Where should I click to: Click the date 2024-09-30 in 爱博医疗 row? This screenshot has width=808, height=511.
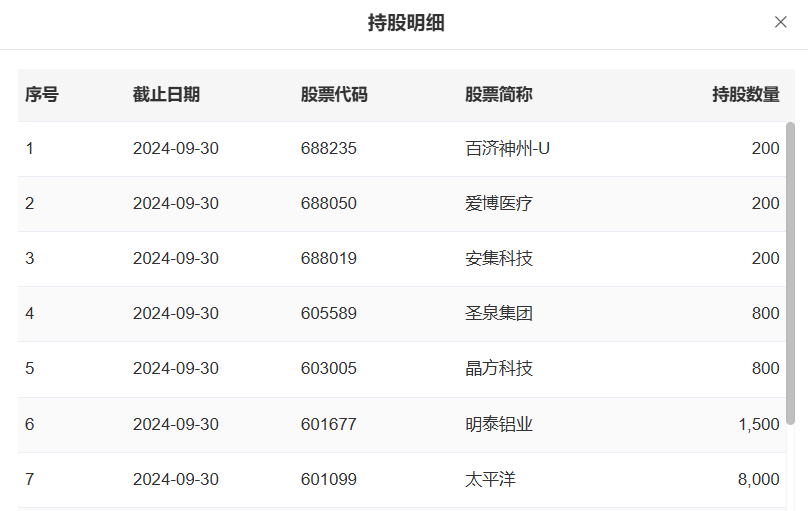coord(176,203)
